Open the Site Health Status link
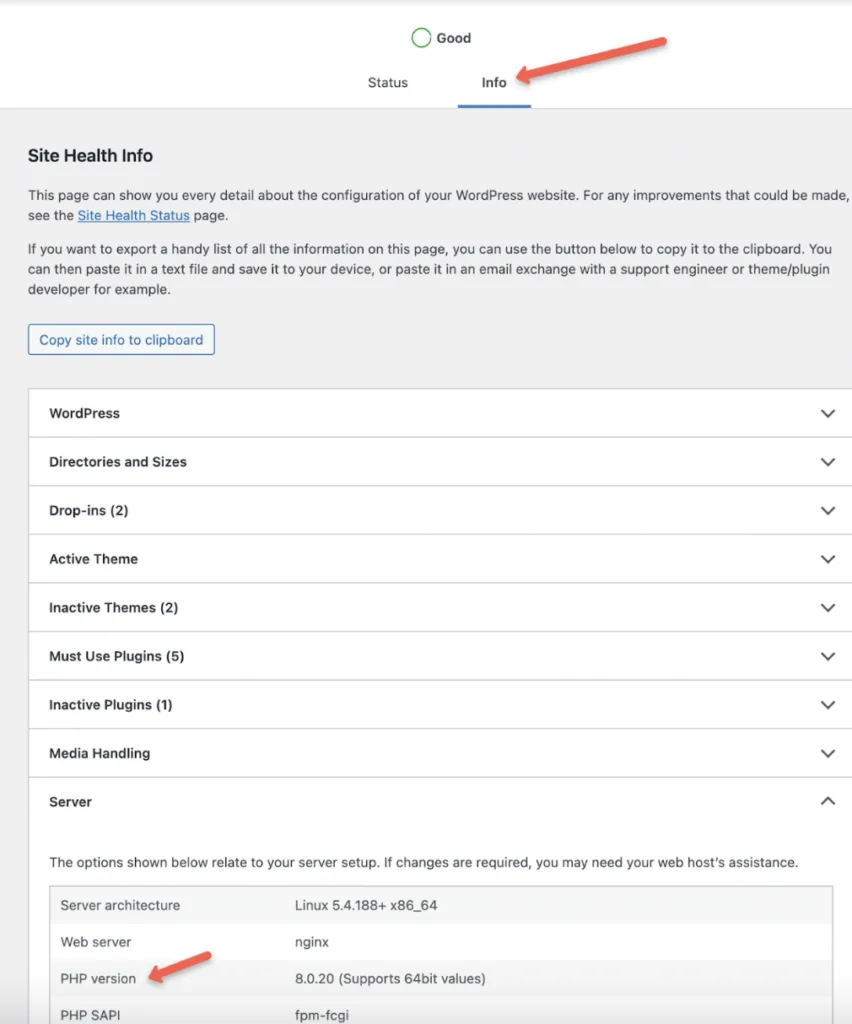 tap(133, 216)
